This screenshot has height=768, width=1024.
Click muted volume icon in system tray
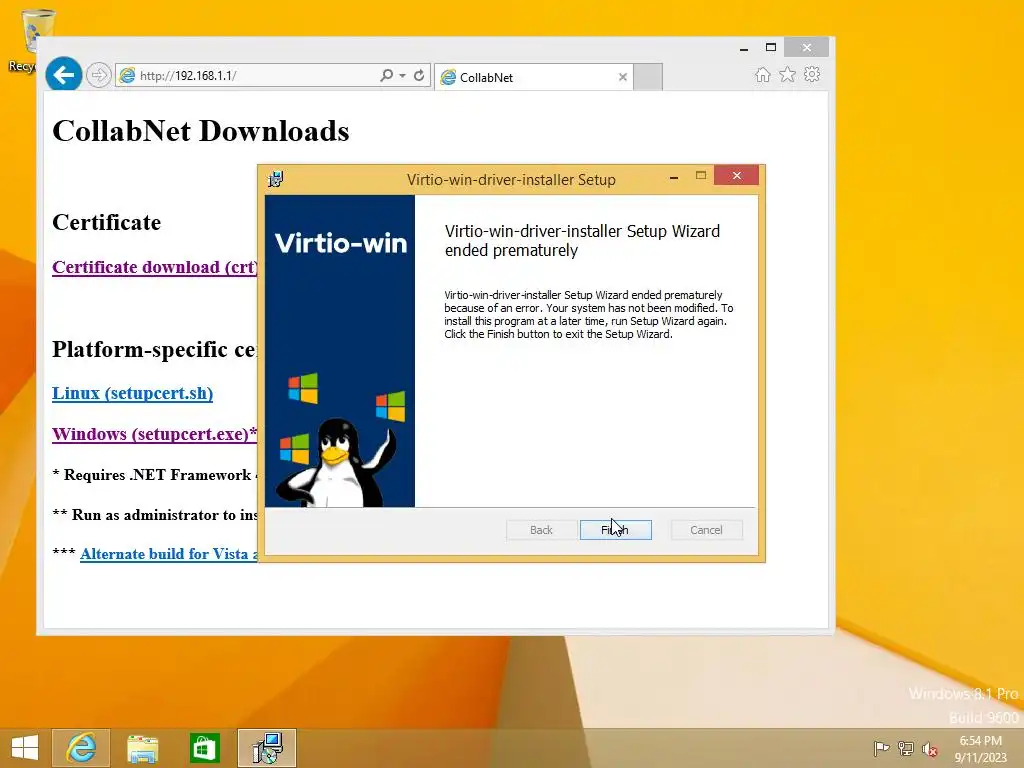[x=929, y=749]
